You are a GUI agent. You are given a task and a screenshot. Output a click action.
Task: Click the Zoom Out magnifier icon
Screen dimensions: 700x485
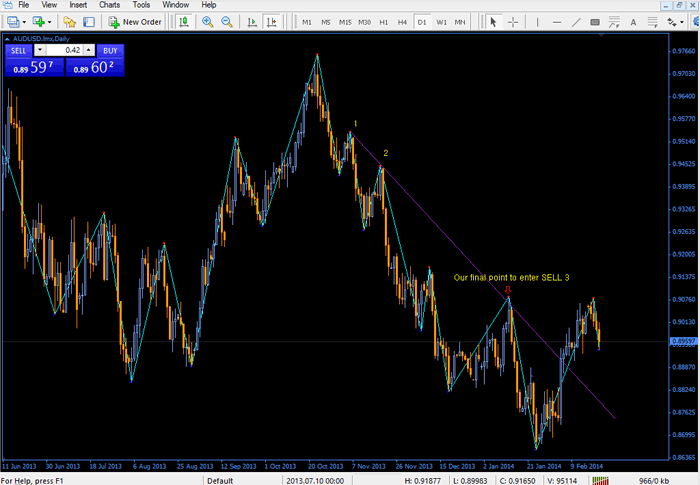pyautogui.click(x=227, y=21)
